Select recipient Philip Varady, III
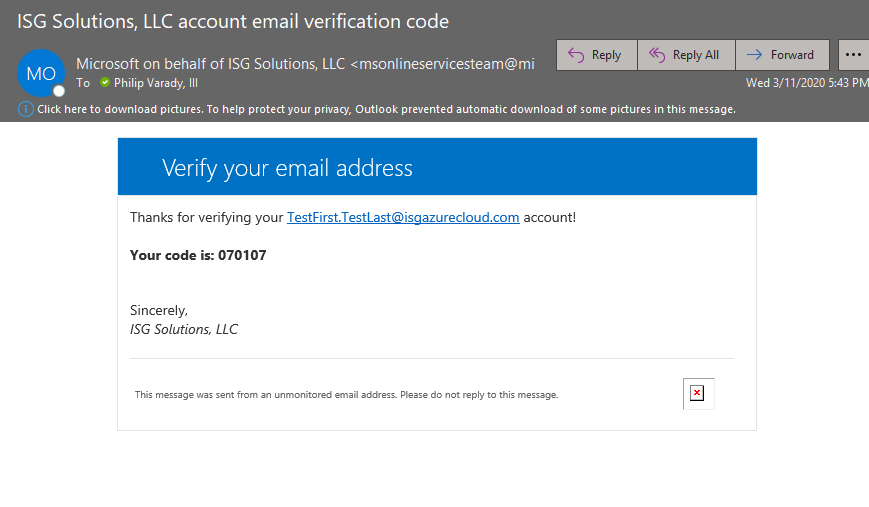The height and width of the screenshot is (507, 869). [x=156, y=83]
